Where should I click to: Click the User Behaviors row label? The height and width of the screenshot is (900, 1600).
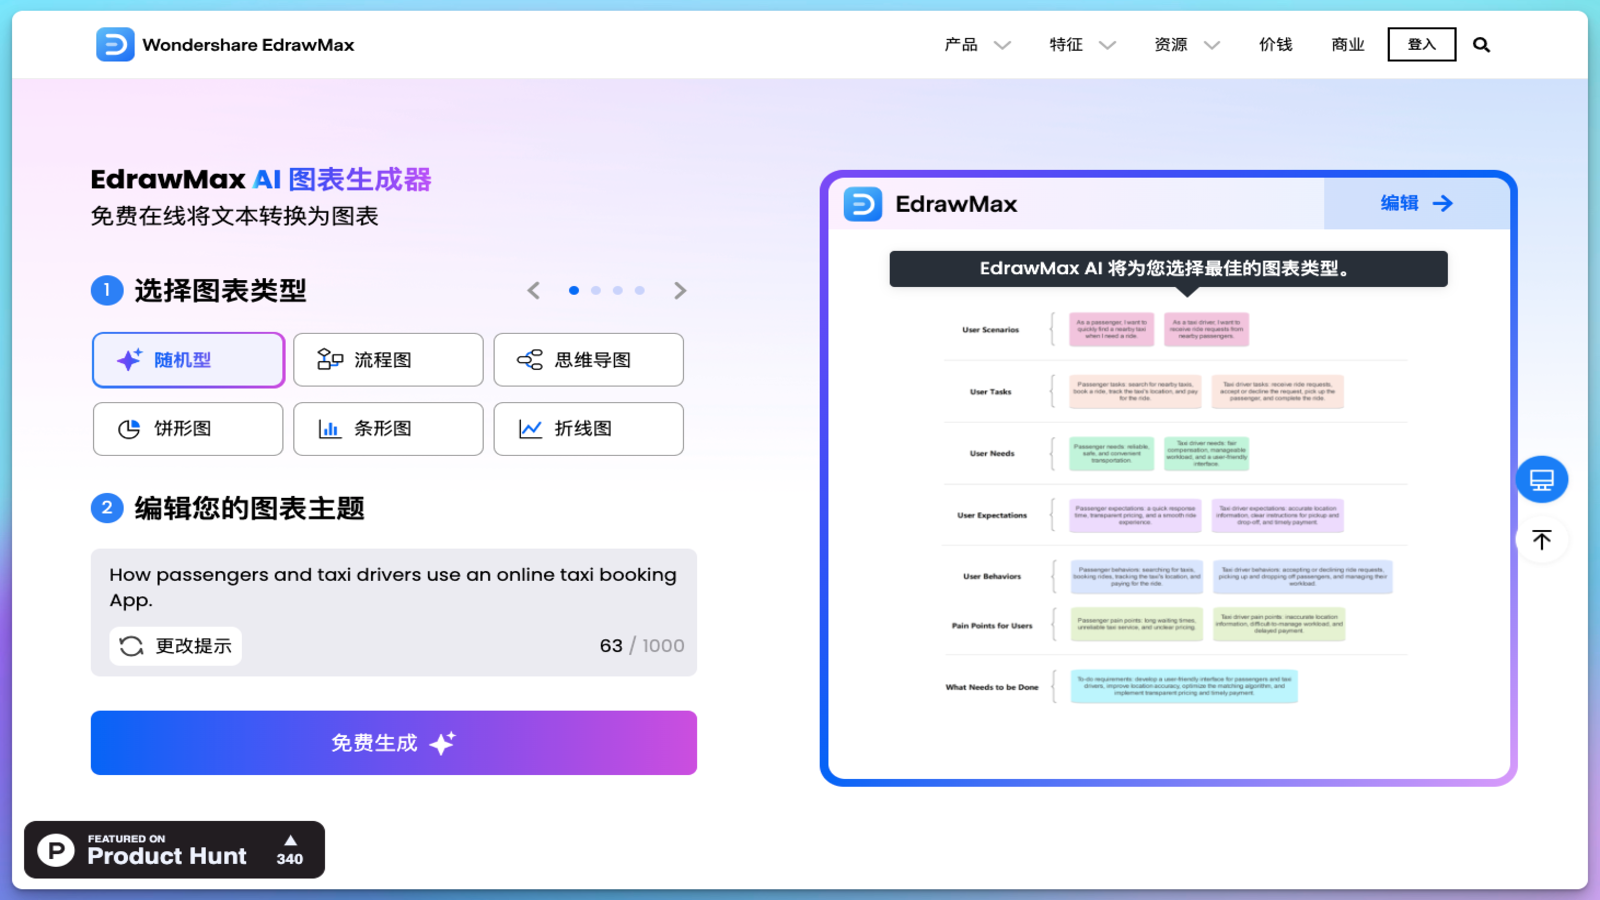click(992, 577)
